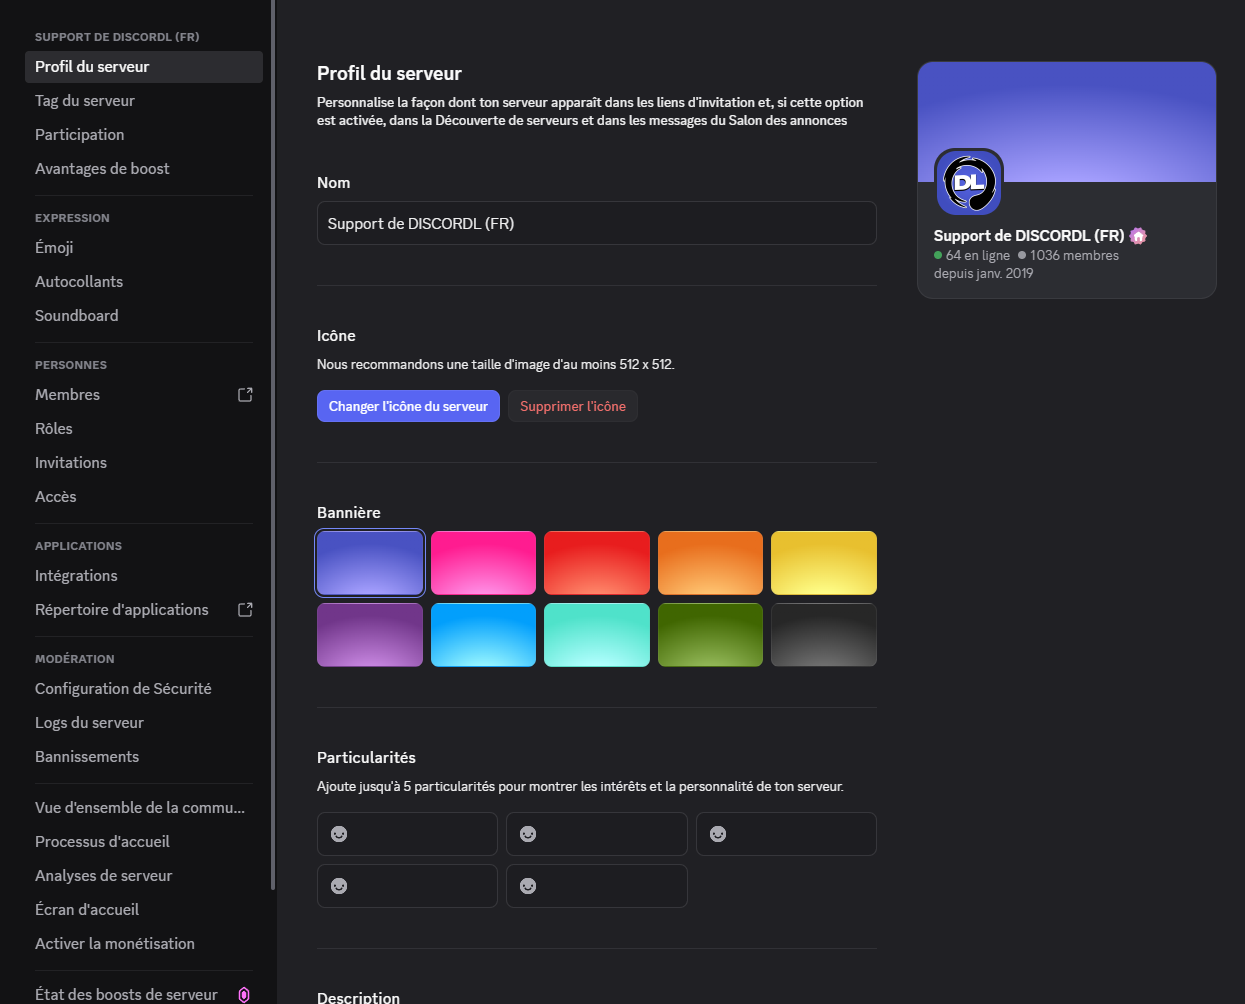Screen dimensions: 1245x1004
Task: Click first emoji smiley in Particularités fields
Action: [x=339, y=834]
